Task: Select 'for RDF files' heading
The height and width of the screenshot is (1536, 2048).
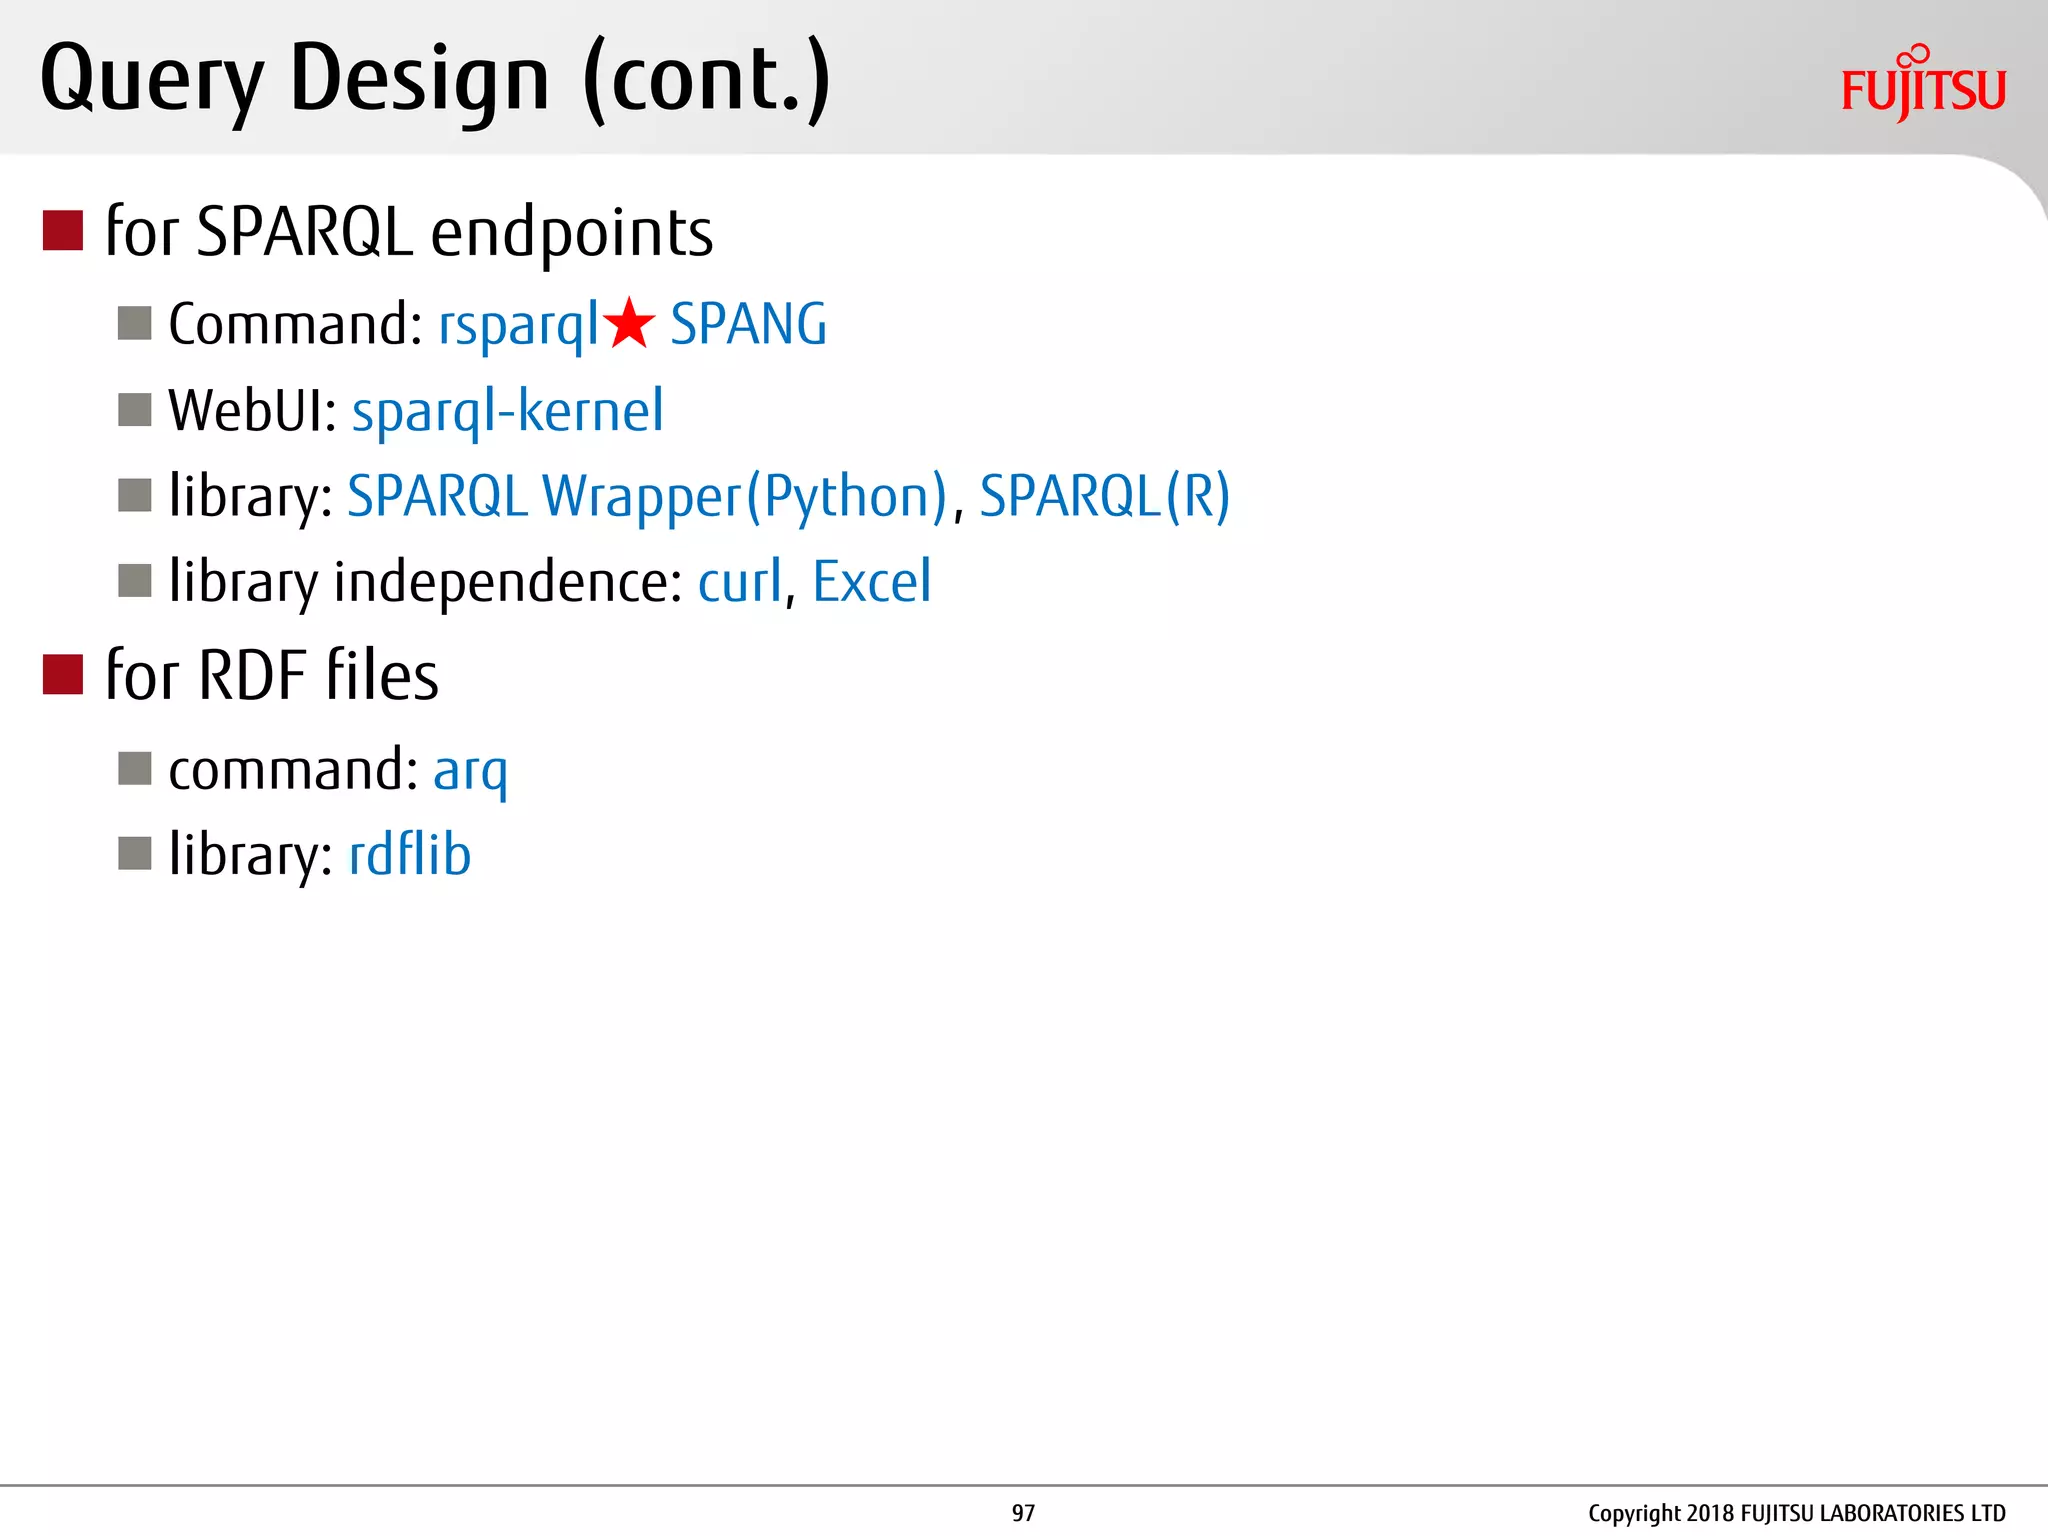Action: point(272,675)
